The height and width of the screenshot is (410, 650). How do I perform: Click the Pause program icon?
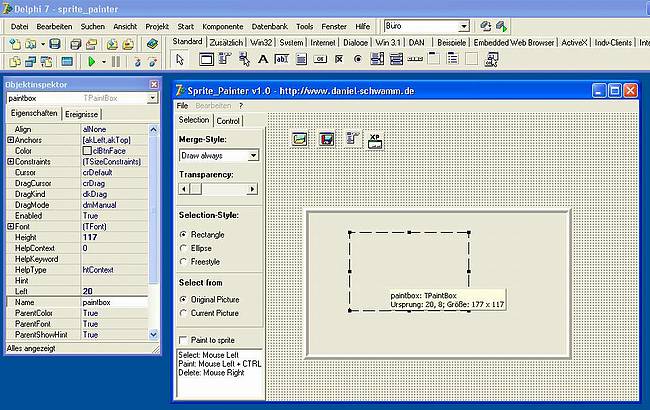(116, 62)
